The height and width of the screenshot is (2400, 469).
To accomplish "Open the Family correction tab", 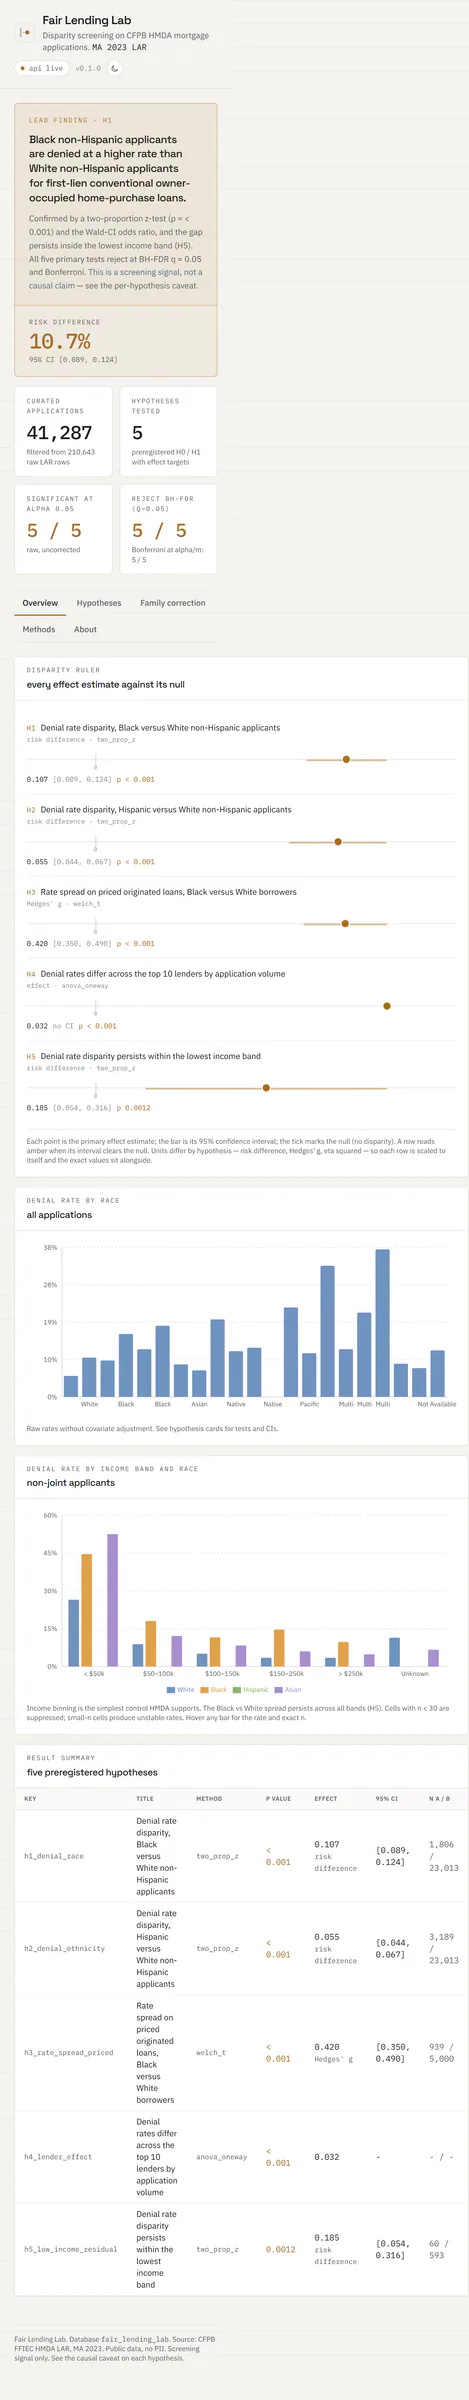I will 173,603.
